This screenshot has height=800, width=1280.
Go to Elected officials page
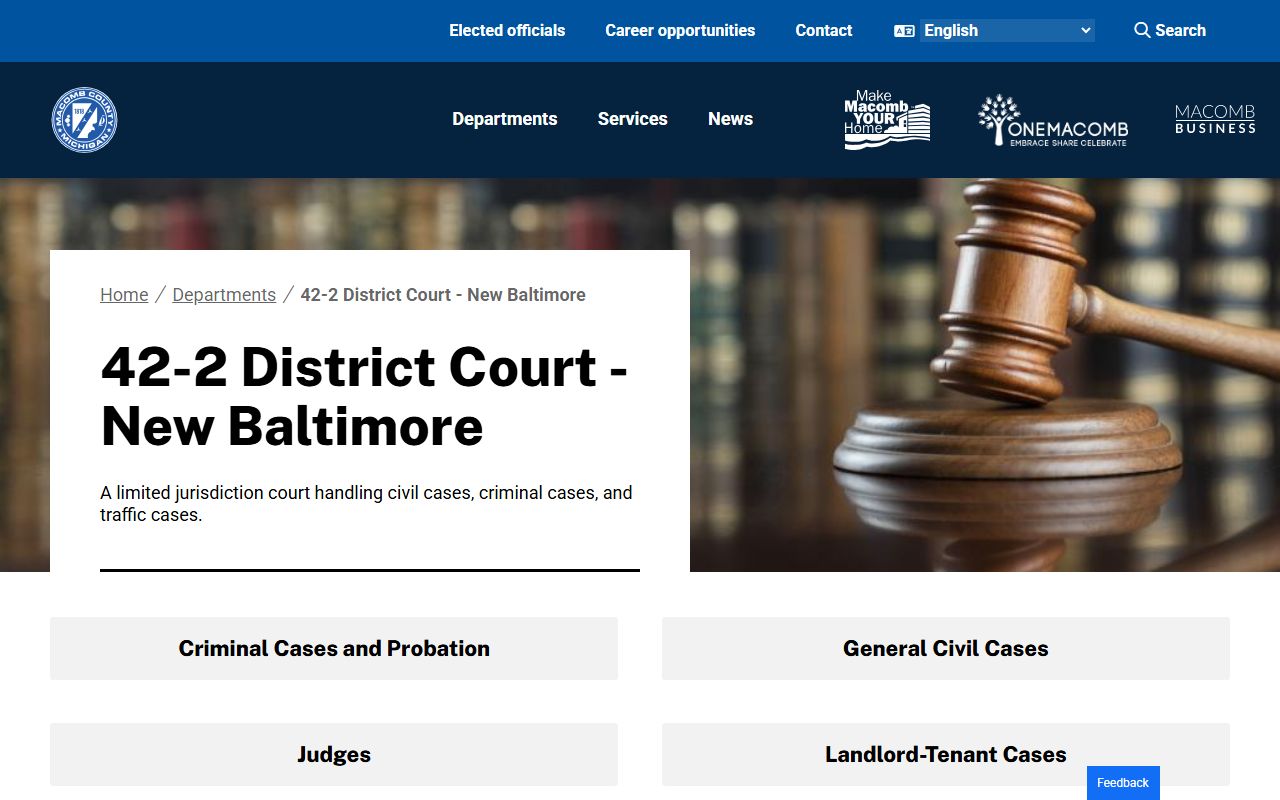[x=507, y=30]
